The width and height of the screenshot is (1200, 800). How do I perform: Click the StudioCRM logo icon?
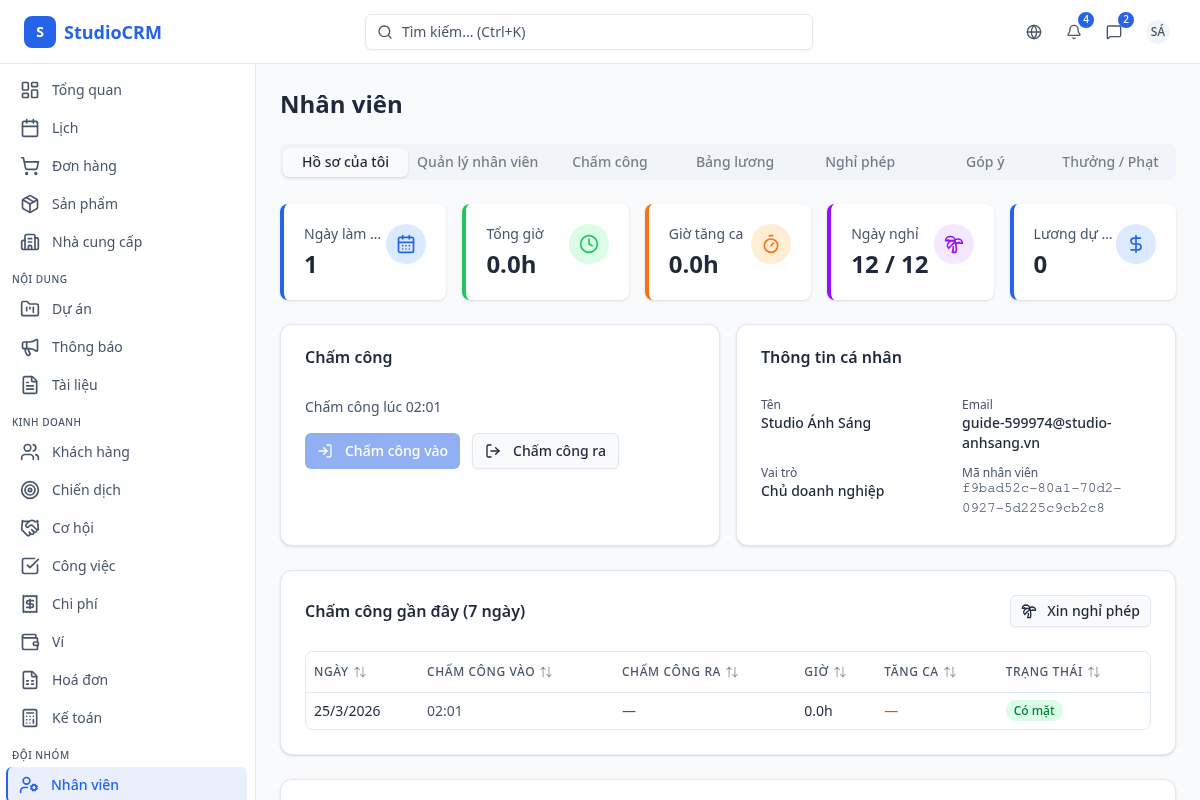click(x=40, y=32)
